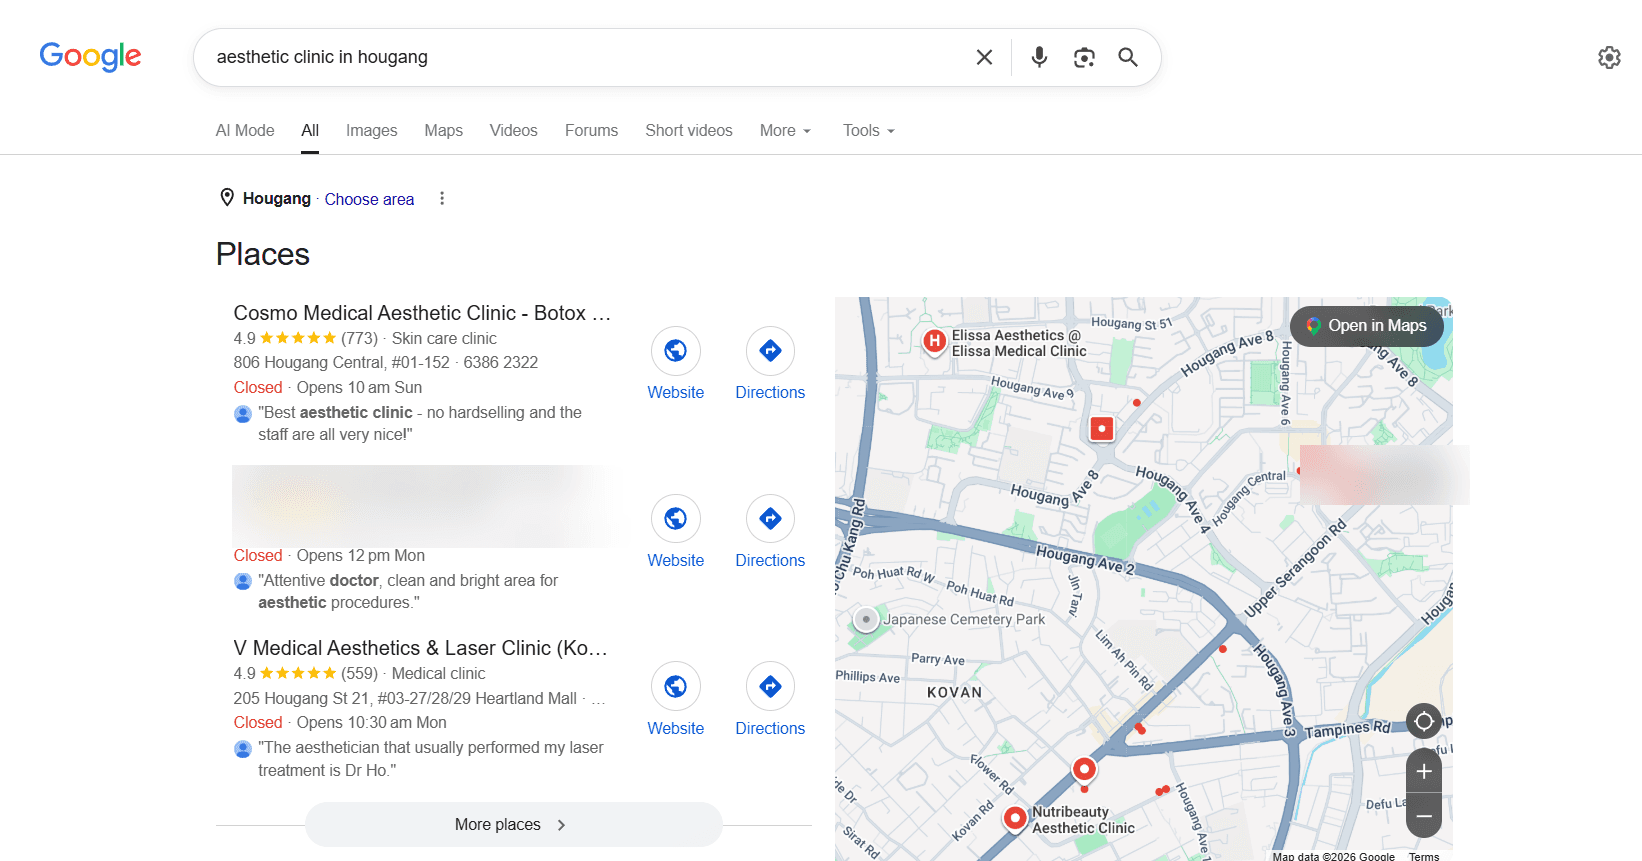Screen dimensions: 1642x861
Task: Click 'Best aesthetic clinic' review snippet
Action: 420,423
